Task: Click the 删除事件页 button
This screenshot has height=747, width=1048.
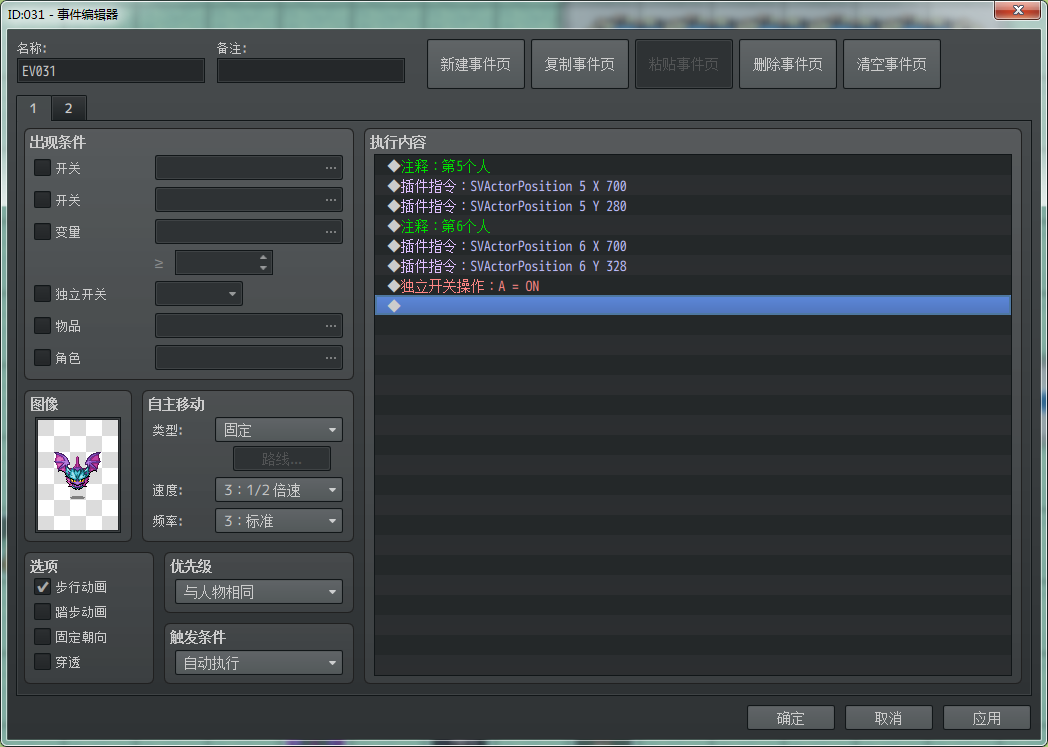Action: [x=788, y=64]
